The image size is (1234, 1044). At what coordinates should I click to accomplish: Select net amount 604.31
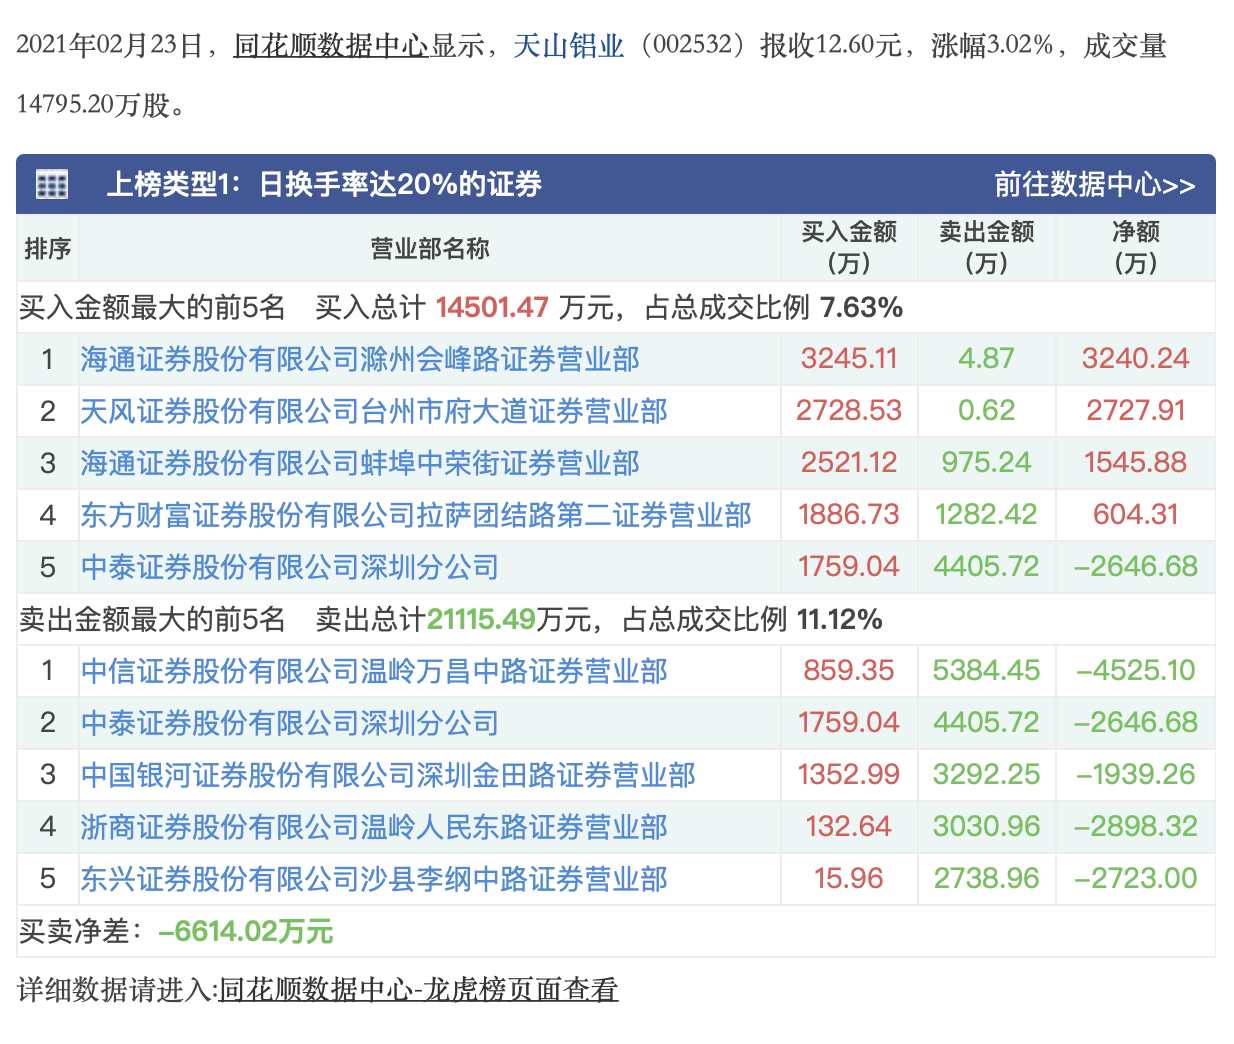tap(1136, 515)
